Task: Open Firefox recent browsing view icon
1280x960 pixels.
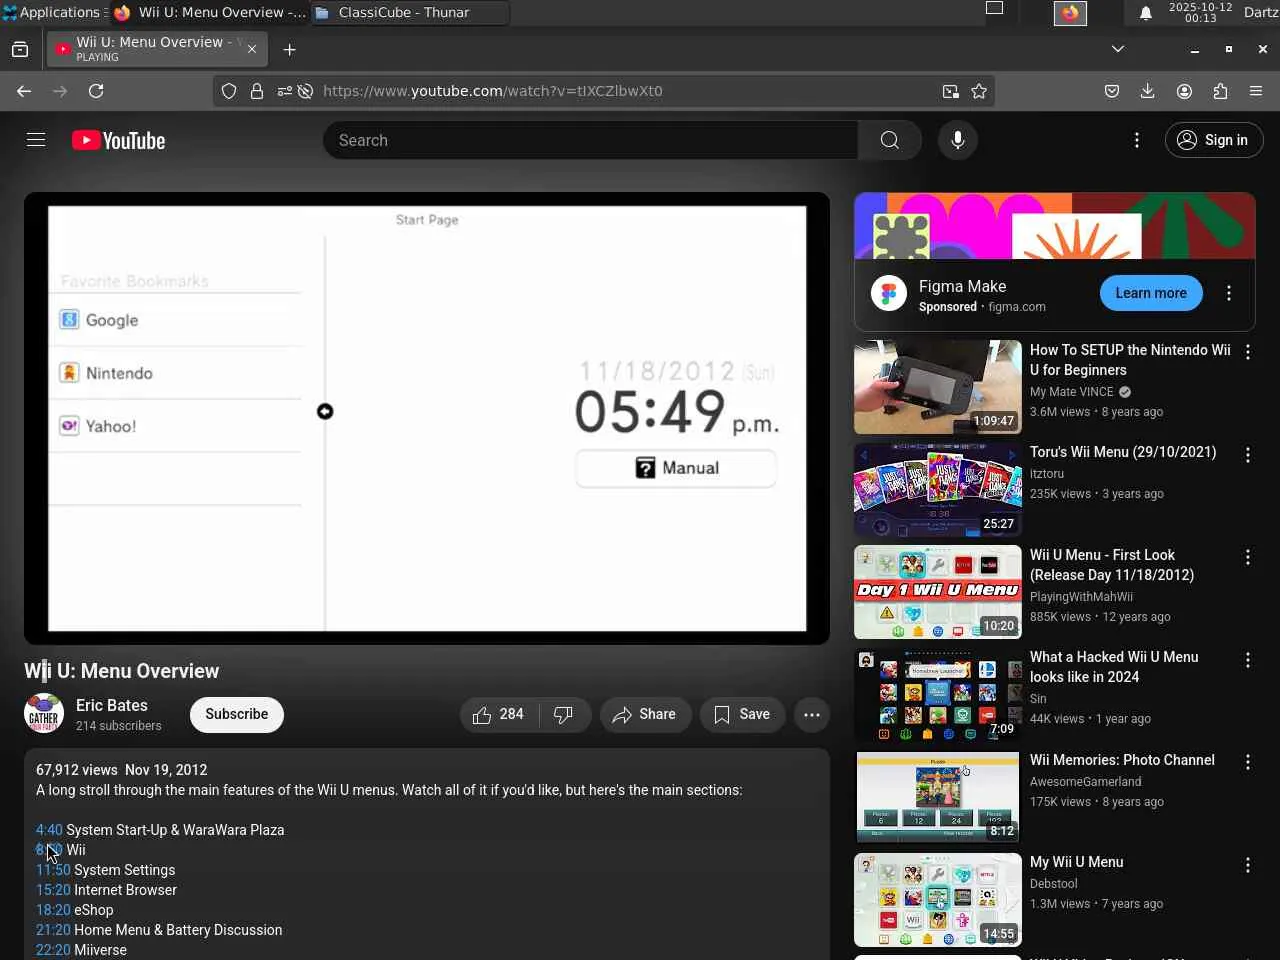Action: coord(20,49)
